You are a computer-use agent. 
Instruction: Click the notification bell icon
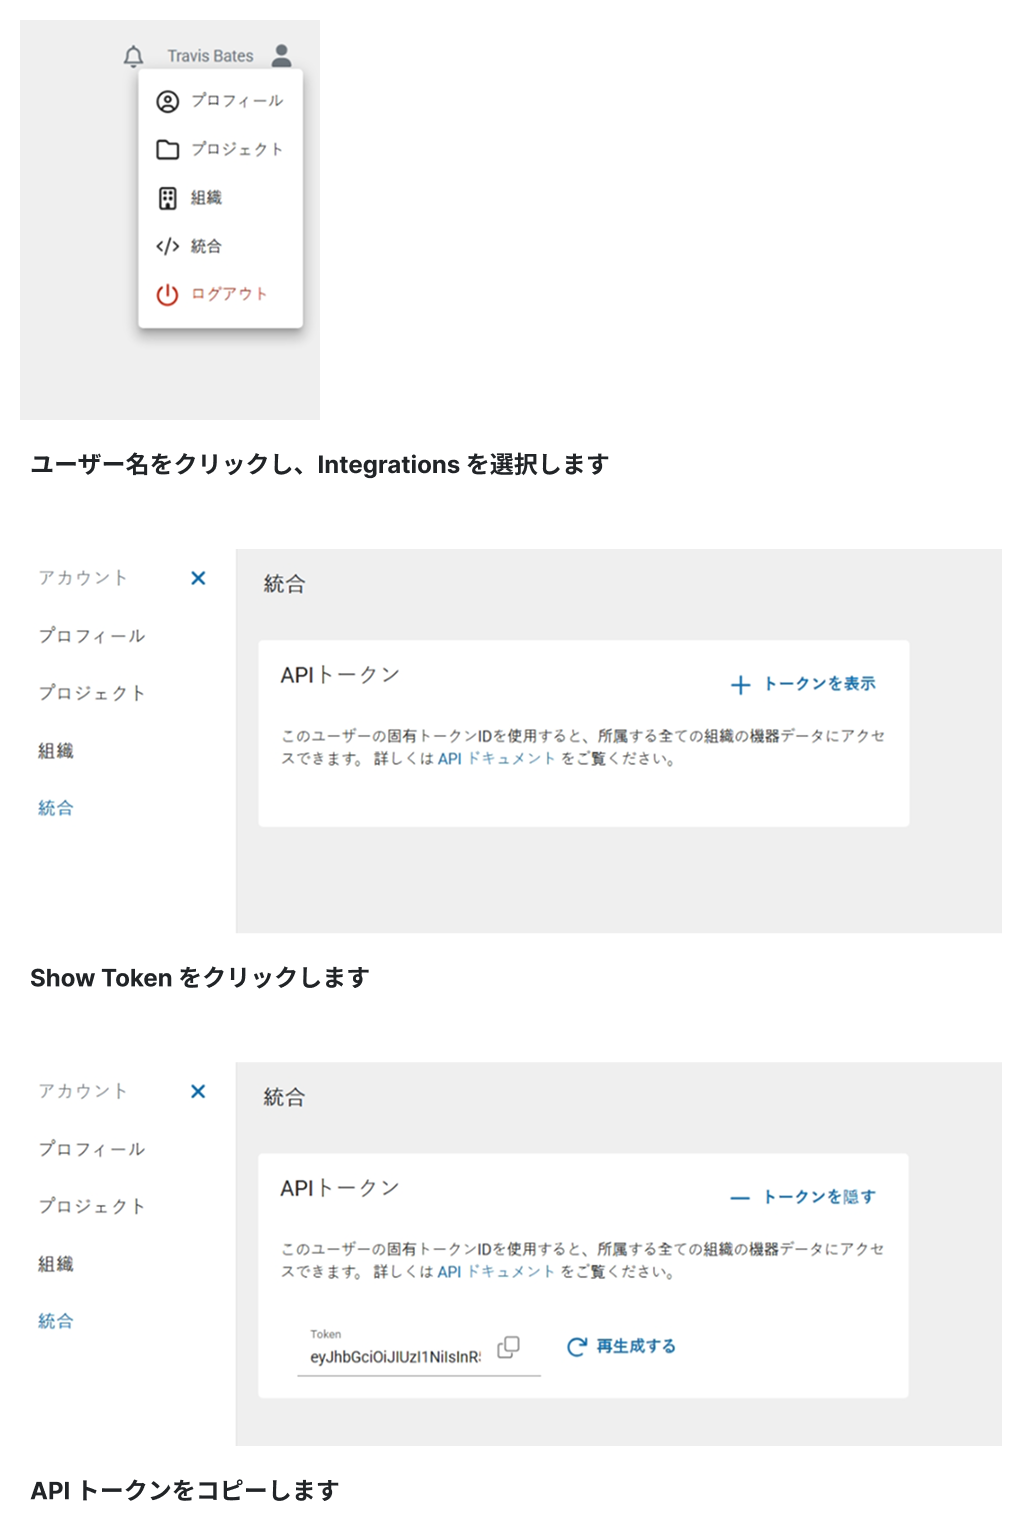coord(133,56)
